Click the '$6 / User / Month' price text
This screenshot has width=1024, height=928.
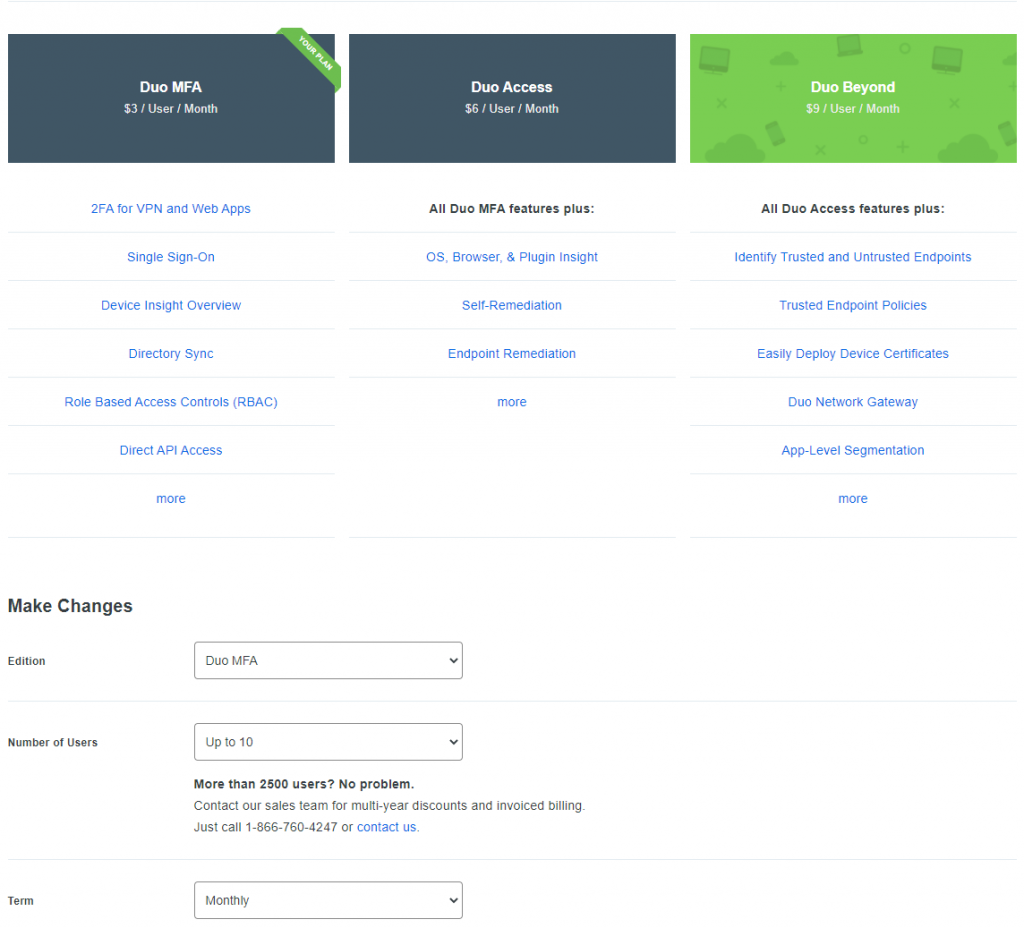point(512,108)
